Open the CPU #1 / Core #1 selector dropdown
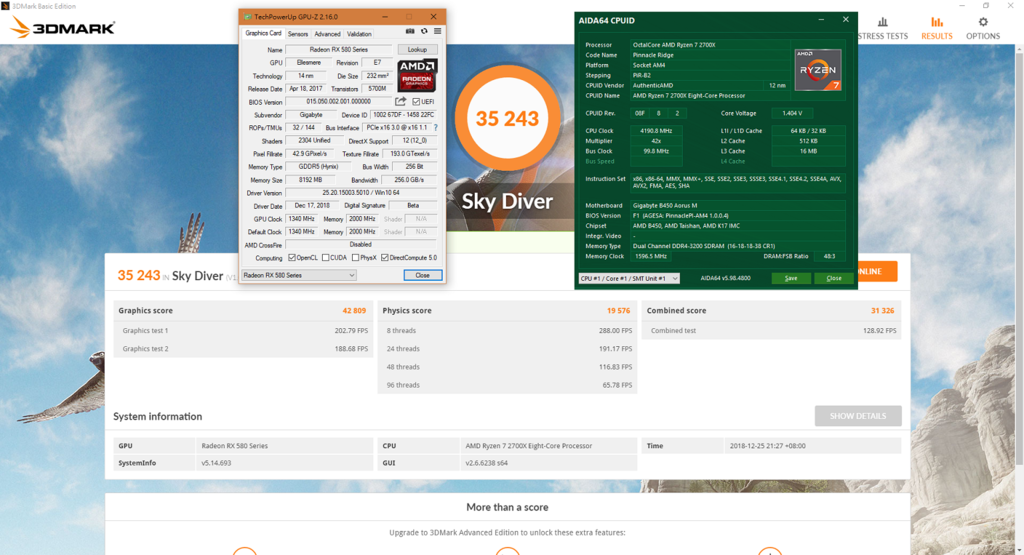This screenshot has height=555, width=1024. pyautogui.click(x=629, y=278)
